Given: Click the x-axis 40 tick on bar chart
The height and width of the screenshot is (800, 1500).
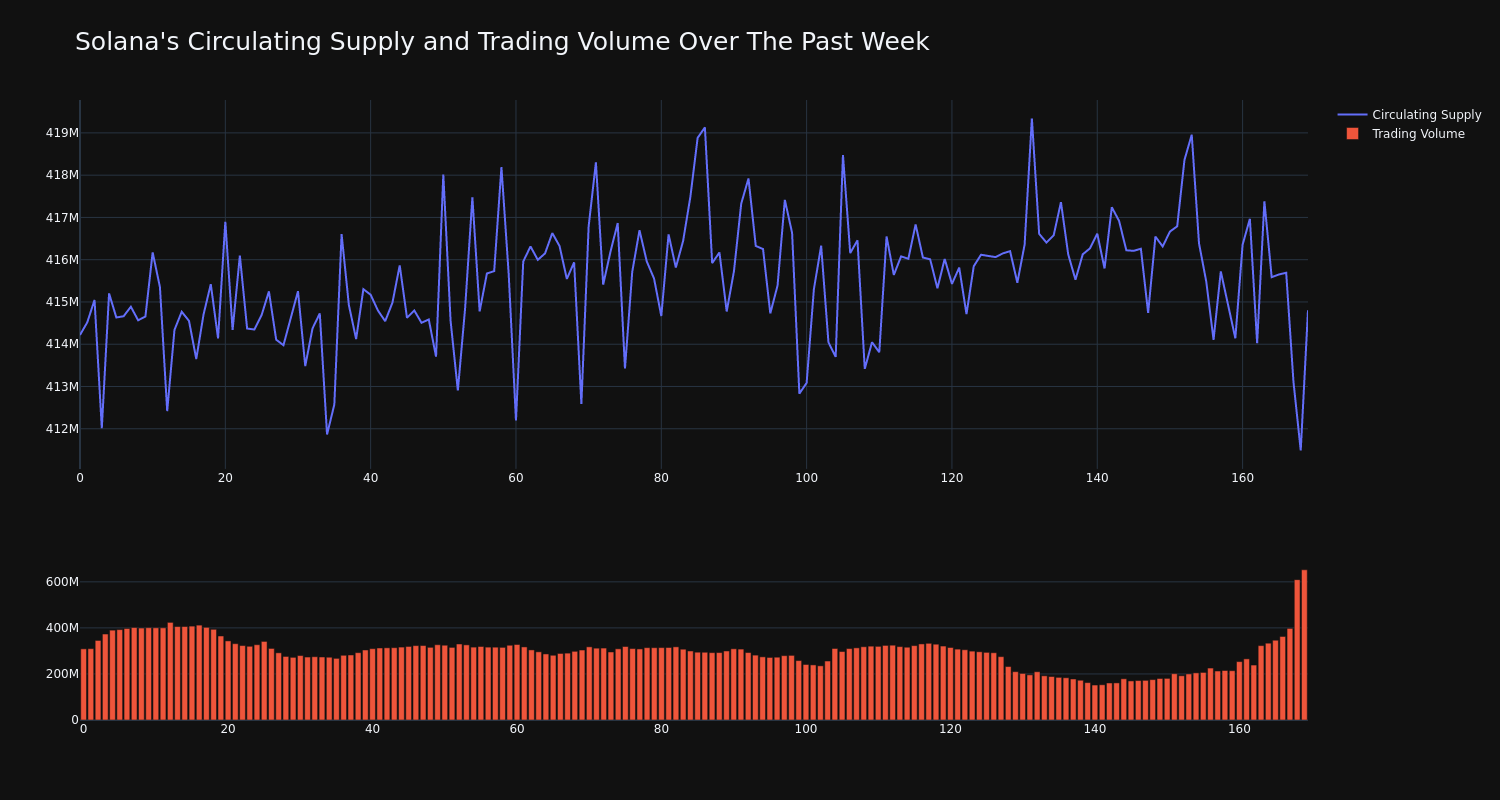Looking at the screenshot, I should coord(372,729).
